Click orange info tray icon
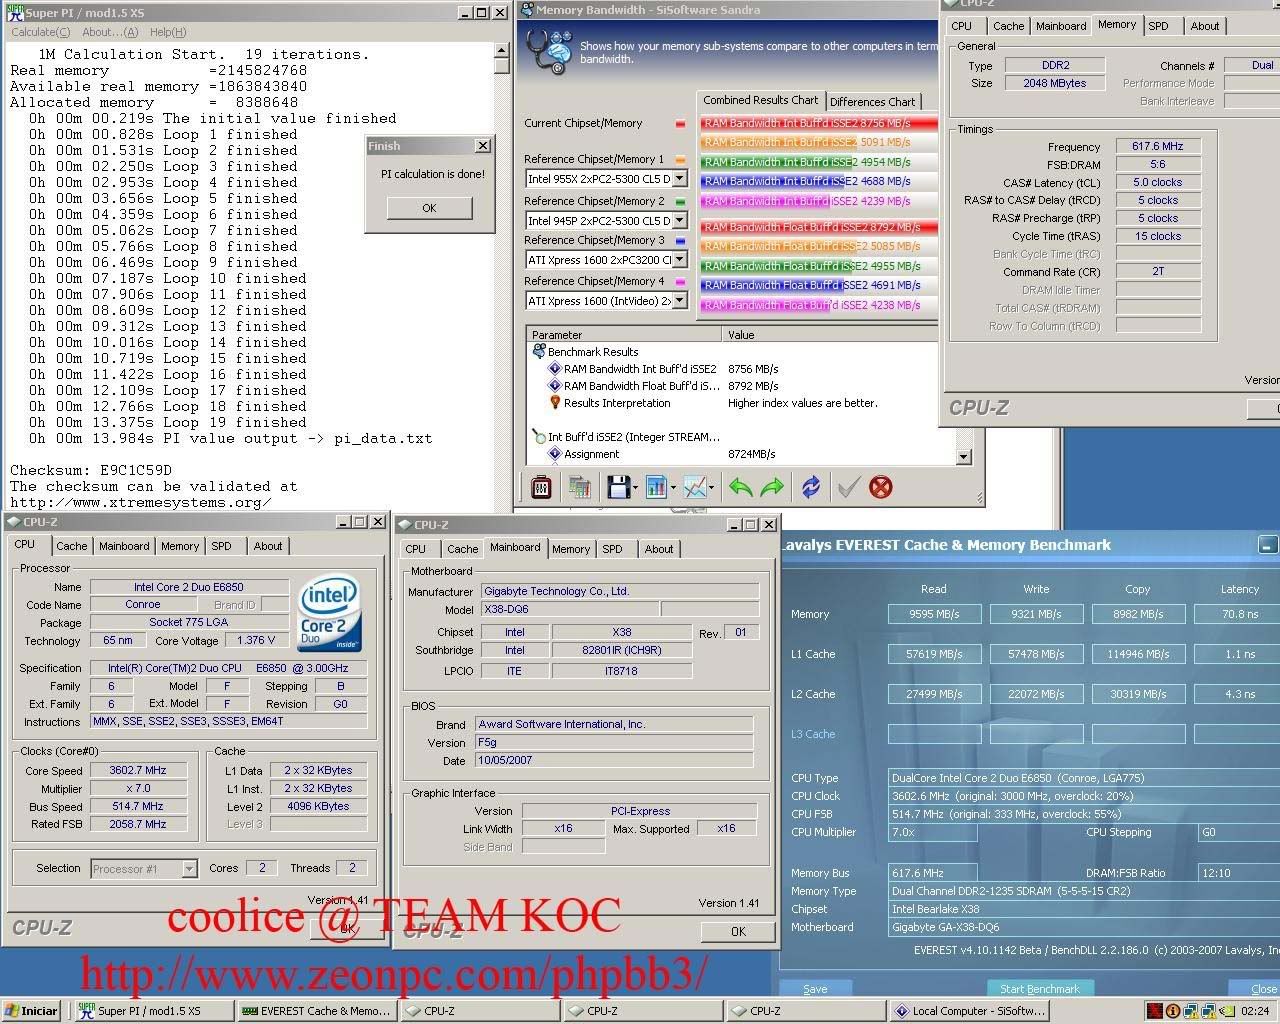This screenshot has height=1024, width=1280. coord(1173,1011)
